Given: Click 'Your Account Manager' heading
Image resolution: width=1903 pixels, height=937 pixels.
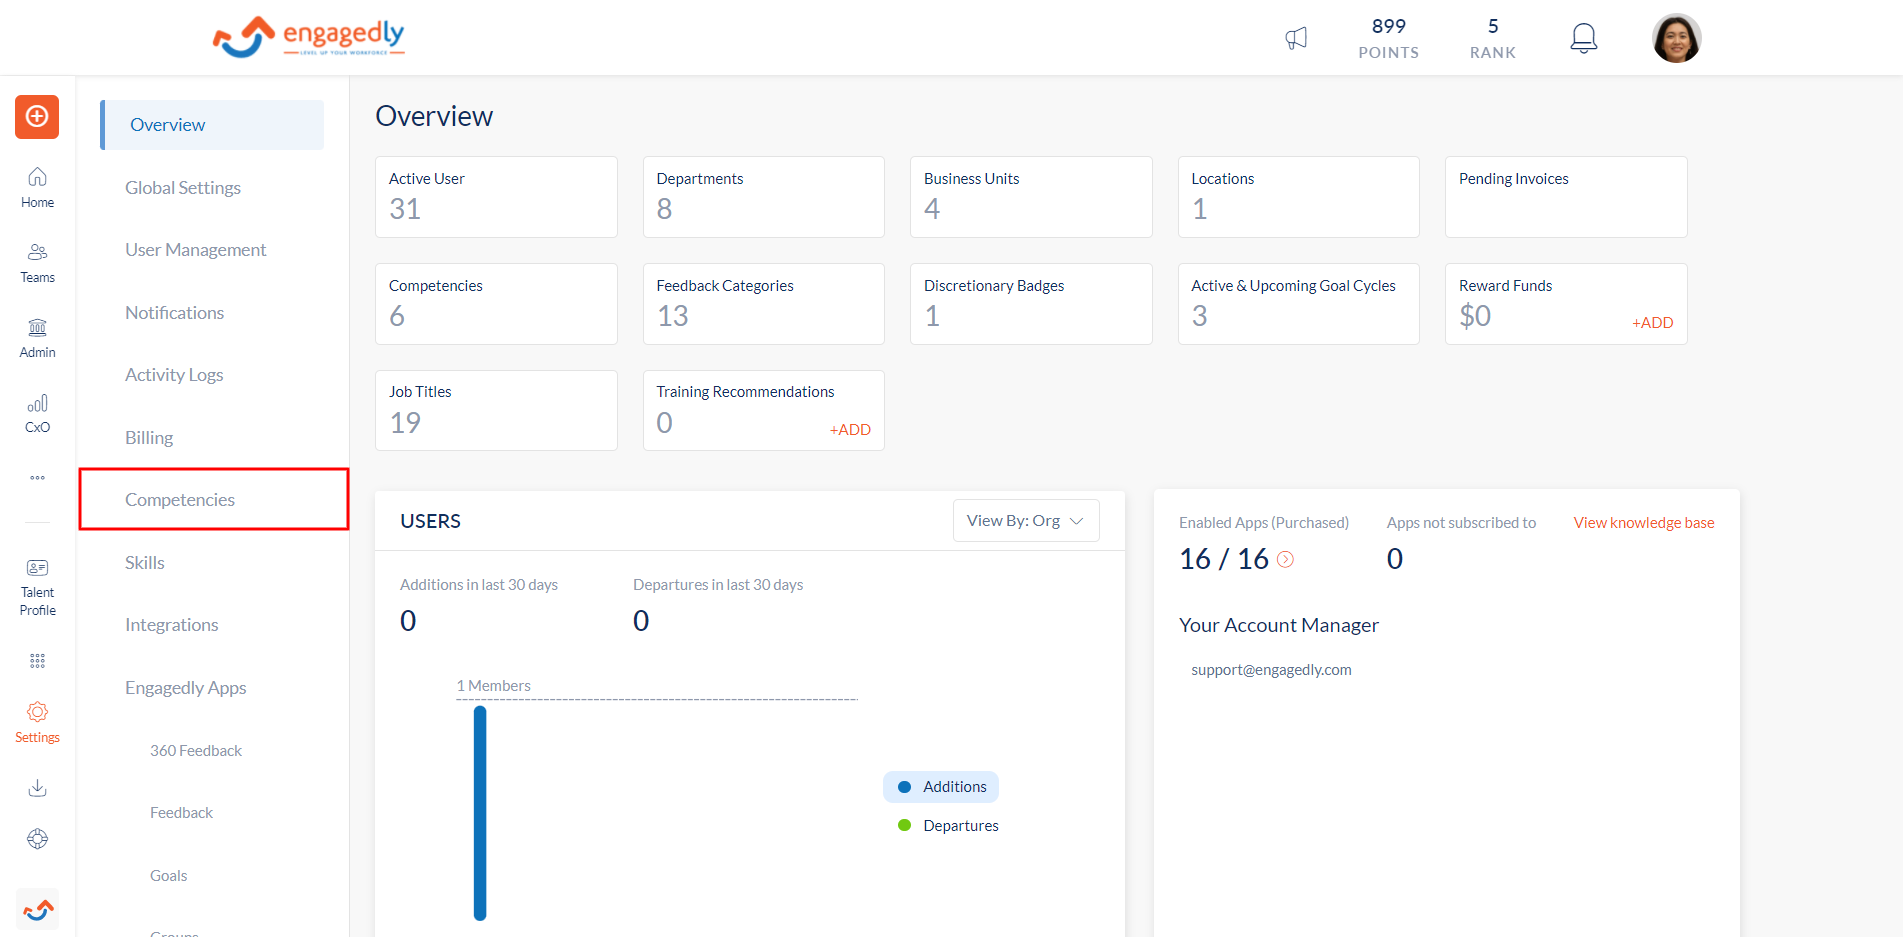Looking at the screenshot, I should click(x=1279, y=625).
